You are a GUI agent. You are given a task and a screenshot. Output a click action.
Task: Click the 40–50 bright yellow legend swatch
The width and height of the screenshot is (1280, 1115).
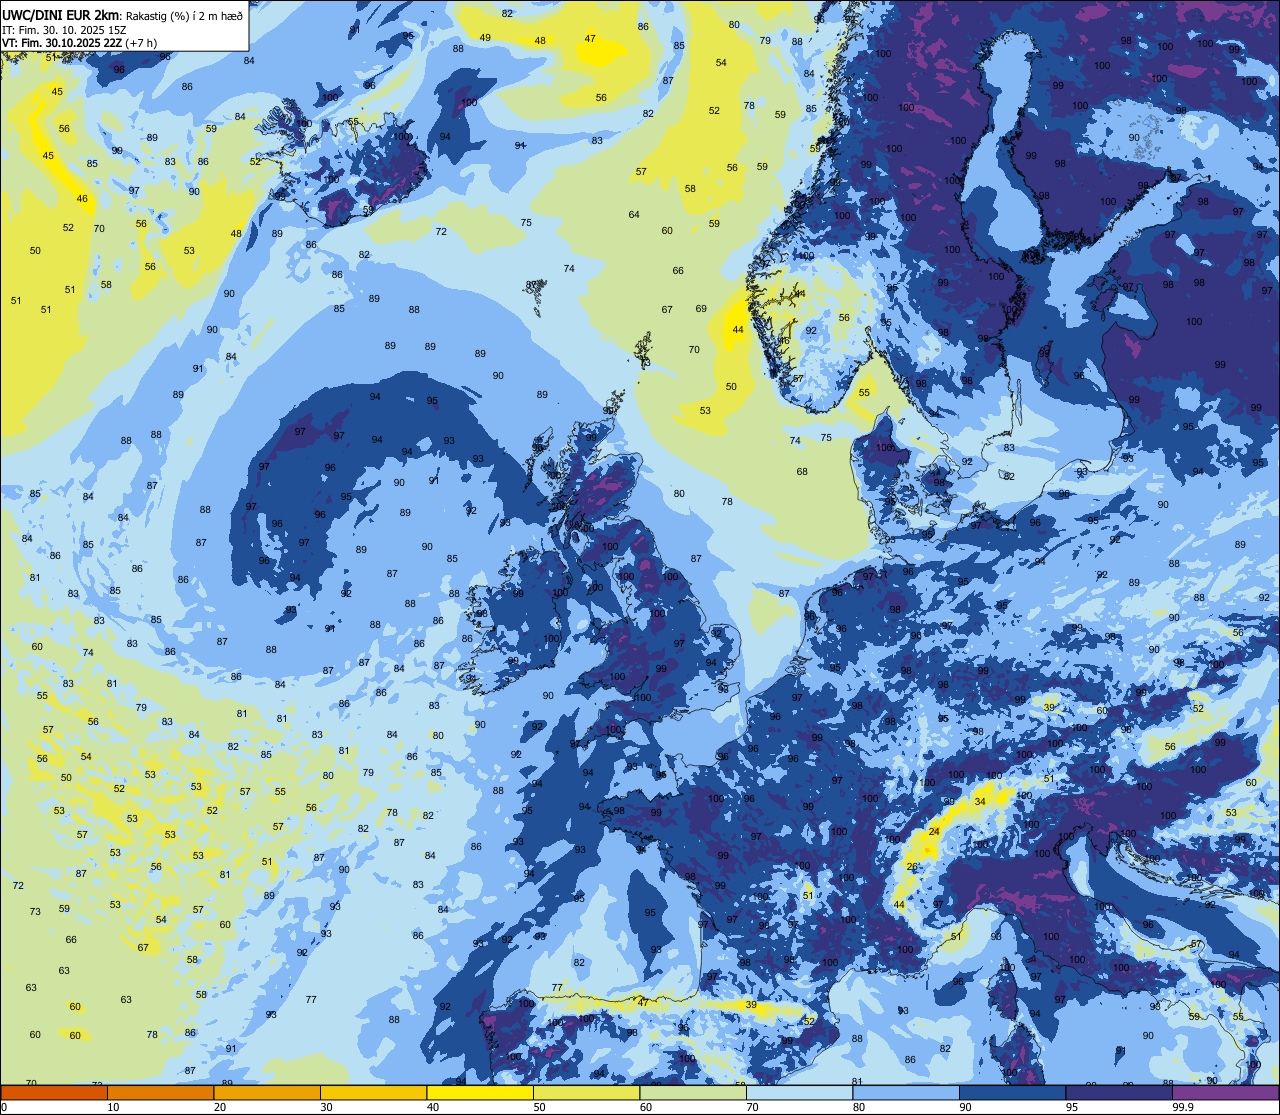[480, 1093]
